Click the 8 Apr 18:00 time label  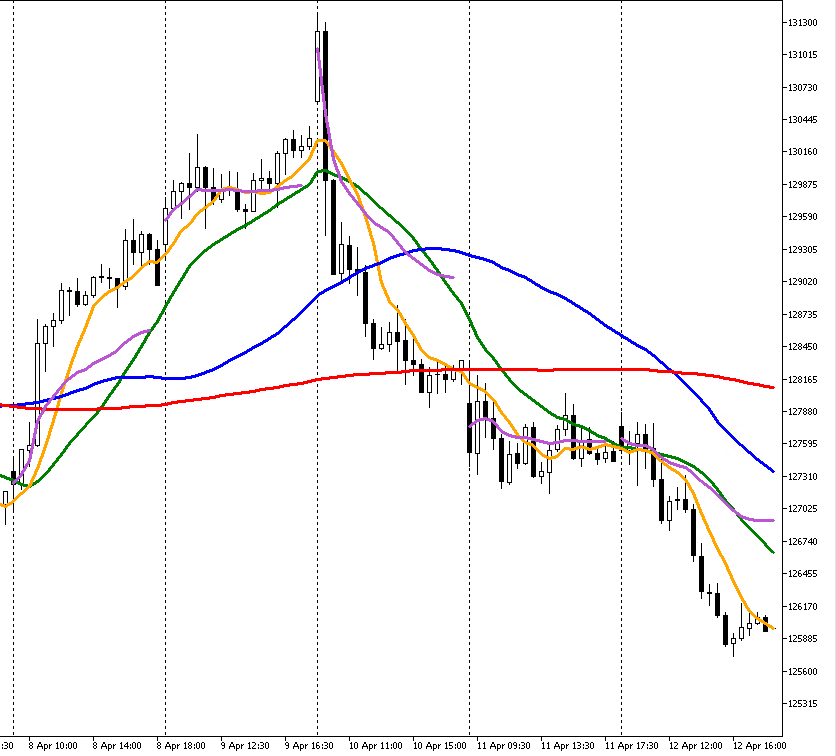tap(181, 745)
